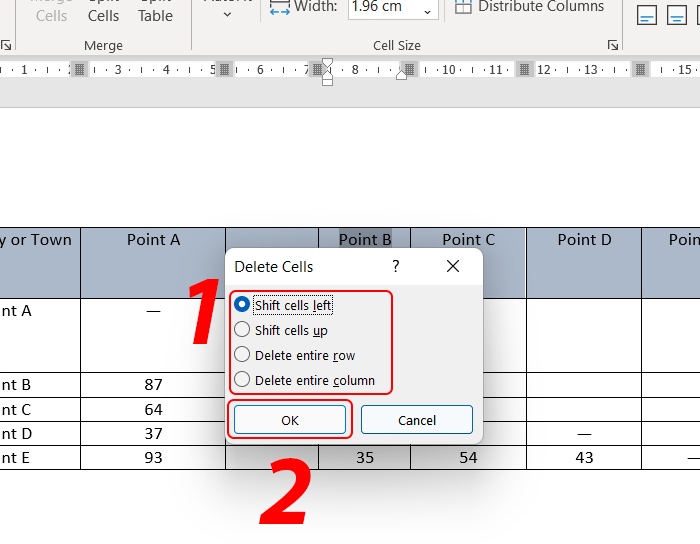
Task: Close the Delete Cells dialog
Action: pos(453,266)
